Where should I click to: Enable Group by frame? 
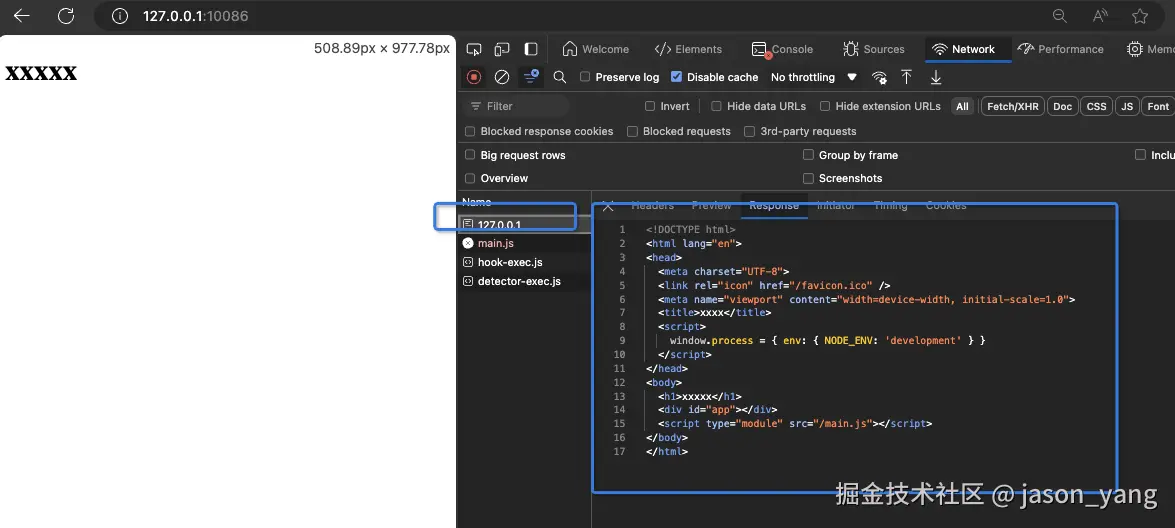coord(809,155)
